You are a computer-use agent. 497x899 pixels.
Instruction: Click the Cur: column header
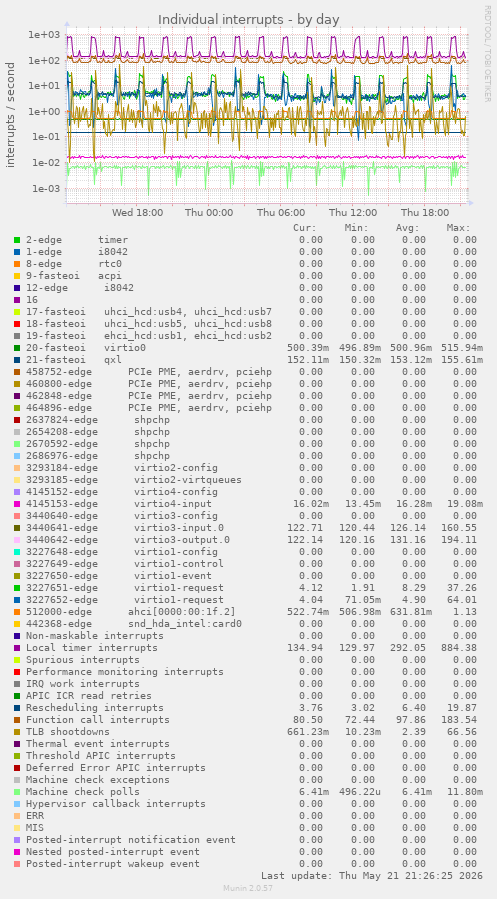304,228
